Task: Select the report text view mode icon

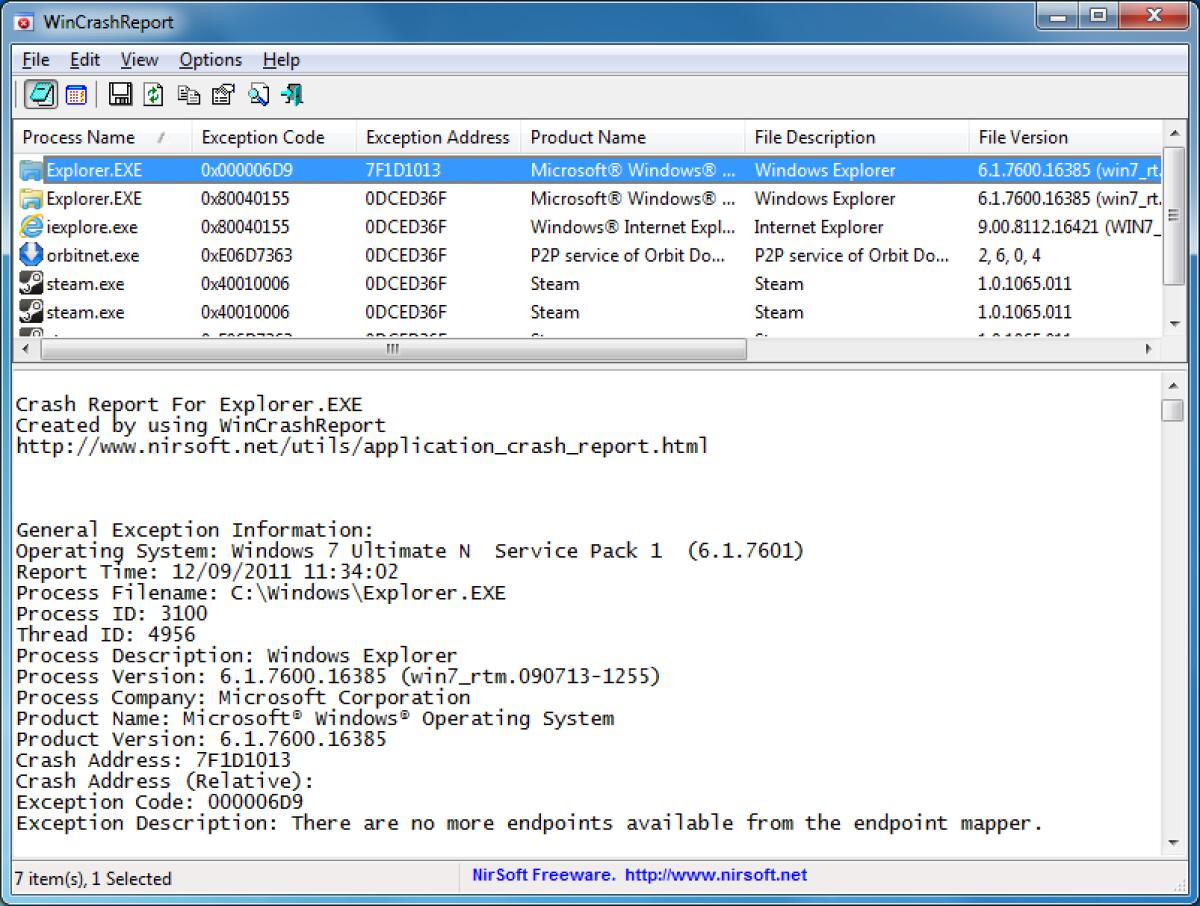Action: pyautogui.click(x=40, y=94)
